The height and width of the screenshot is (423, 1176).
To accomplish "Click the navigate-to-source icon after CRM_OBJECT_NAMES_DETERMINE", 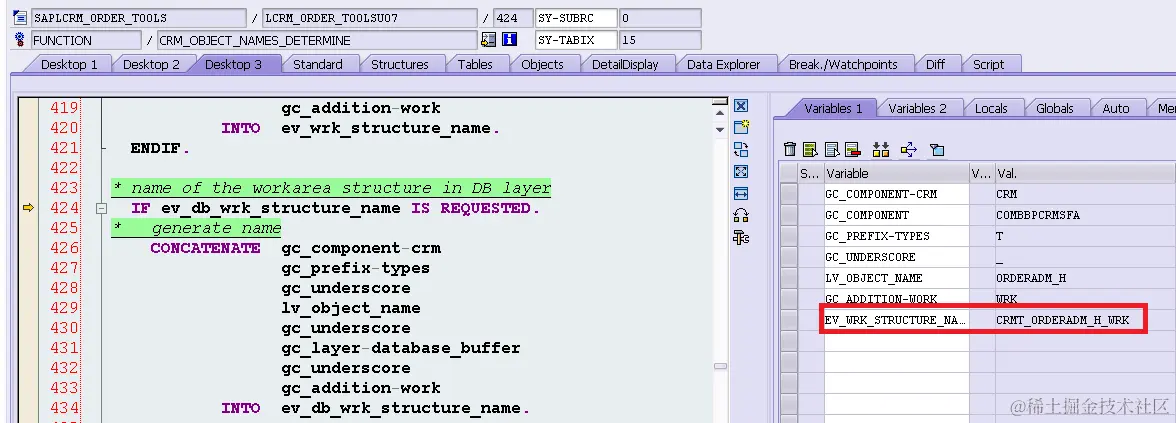I will (x=488, y=40).
